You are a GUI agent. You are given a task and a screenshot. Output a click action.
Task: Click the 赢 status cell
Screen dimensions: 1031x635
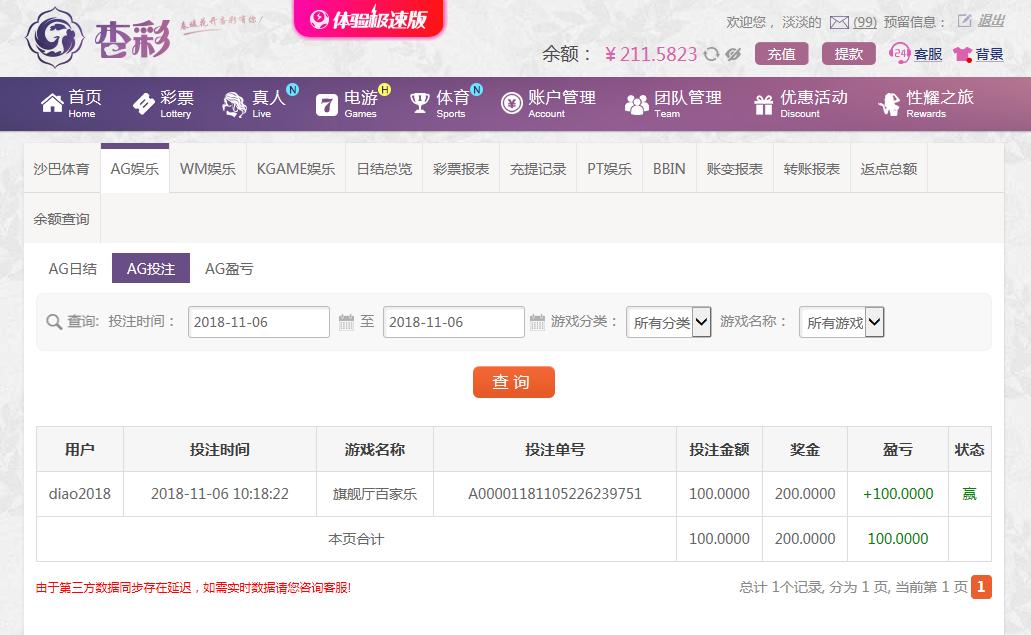click(x=969, y=494)
